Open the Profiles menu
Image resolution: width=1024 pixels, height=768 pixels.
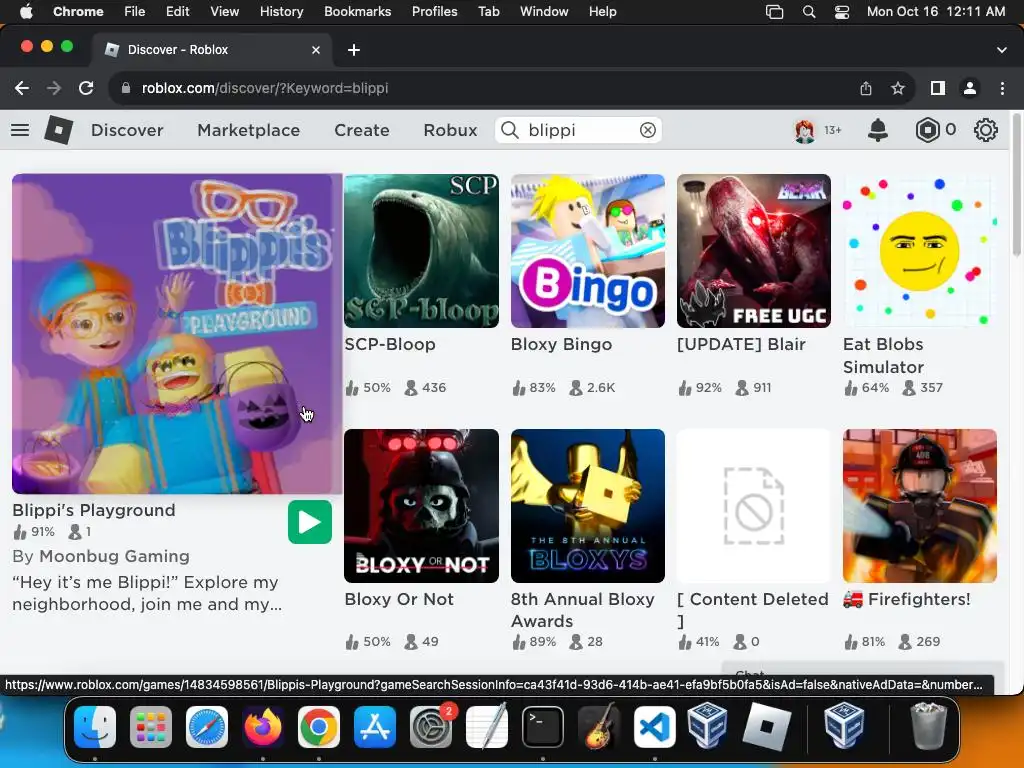[434, 11]
